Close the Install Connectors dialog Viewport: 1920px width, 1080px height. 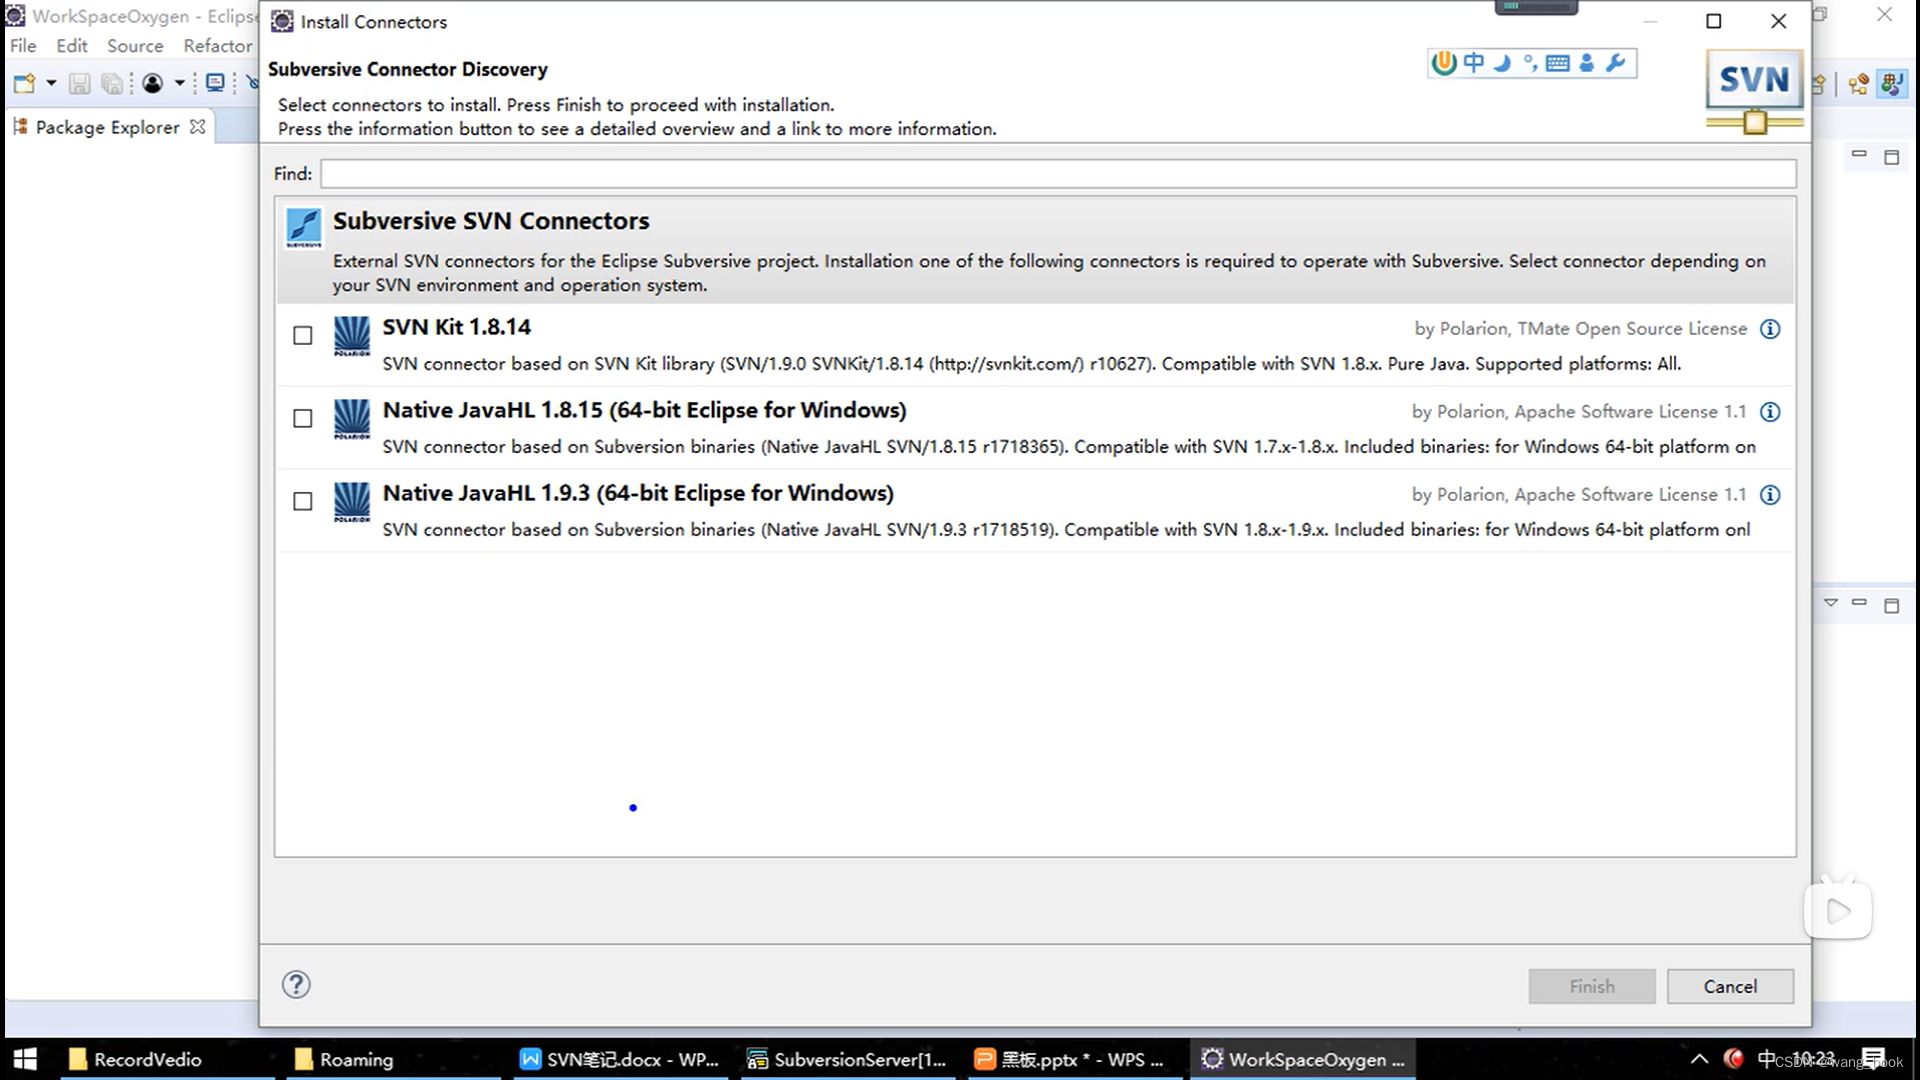[1778, 21]
